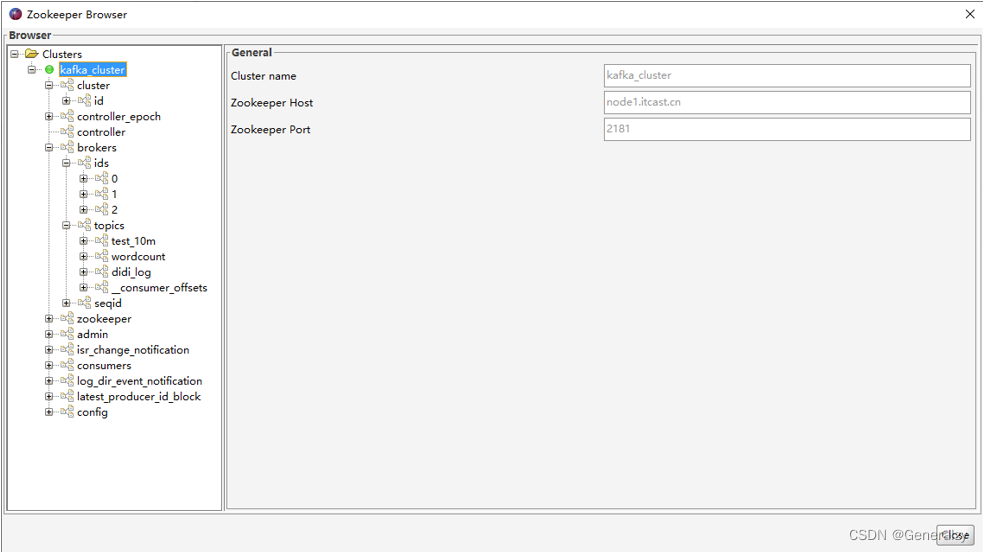Click the green kafka_cluster status icon

pyautogui.click(x=49, y=70)
